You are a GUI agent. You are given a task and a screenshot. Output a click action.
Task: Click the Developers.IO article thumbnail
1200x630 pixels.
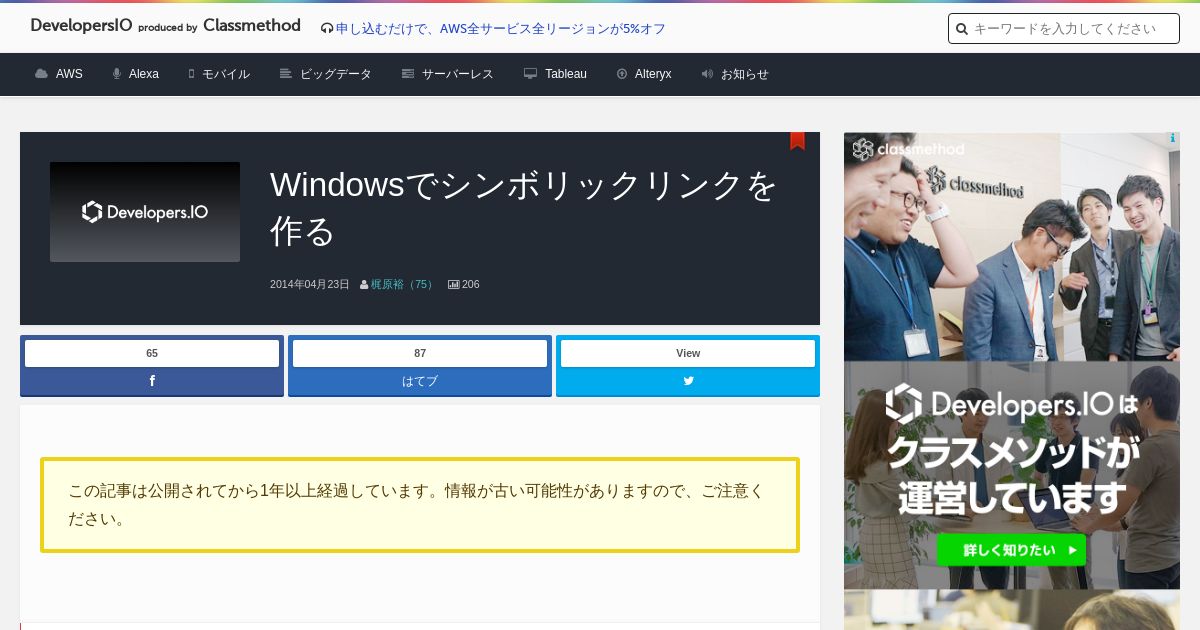coord(145,212)
